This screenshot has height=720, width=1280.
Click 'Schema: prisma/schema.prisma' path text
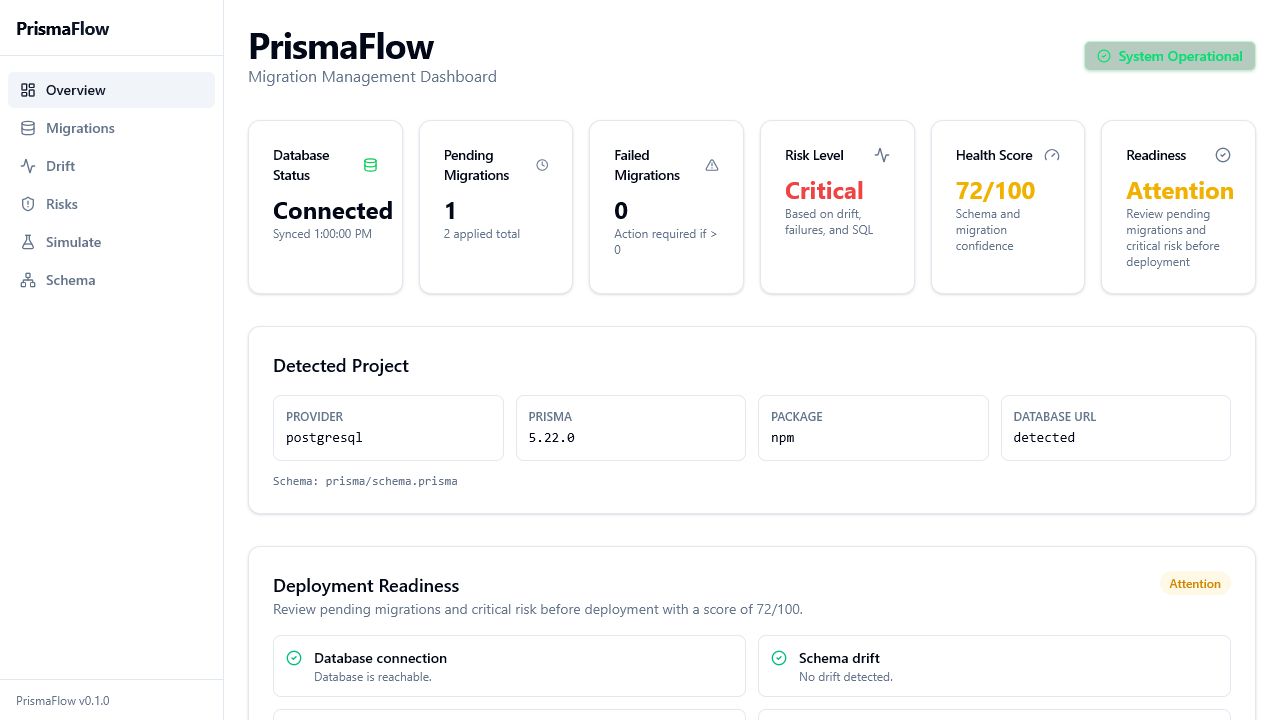click(x=365, y=481)
